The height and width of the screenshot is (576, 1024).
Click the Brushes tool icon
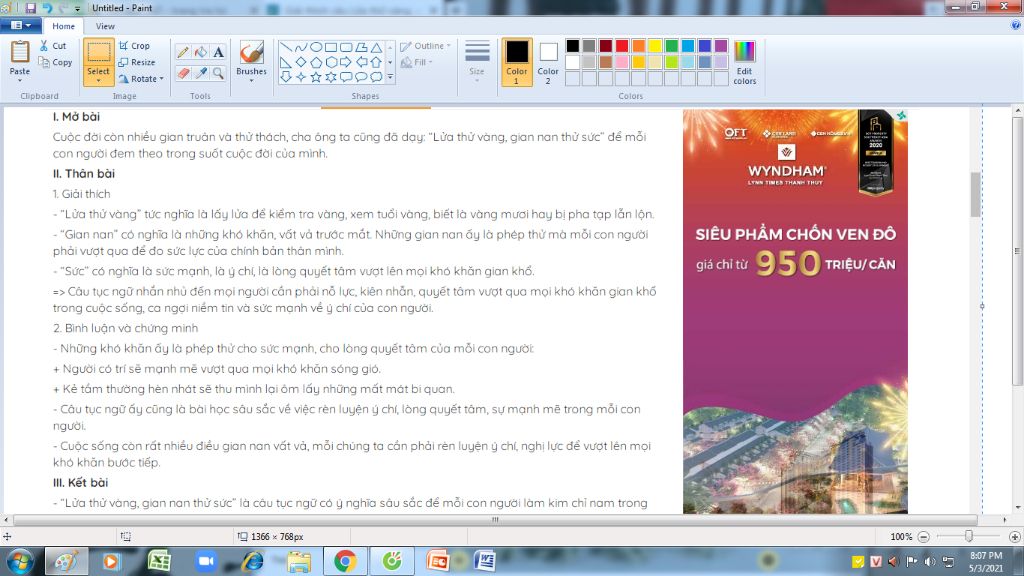tap(251, 53)
